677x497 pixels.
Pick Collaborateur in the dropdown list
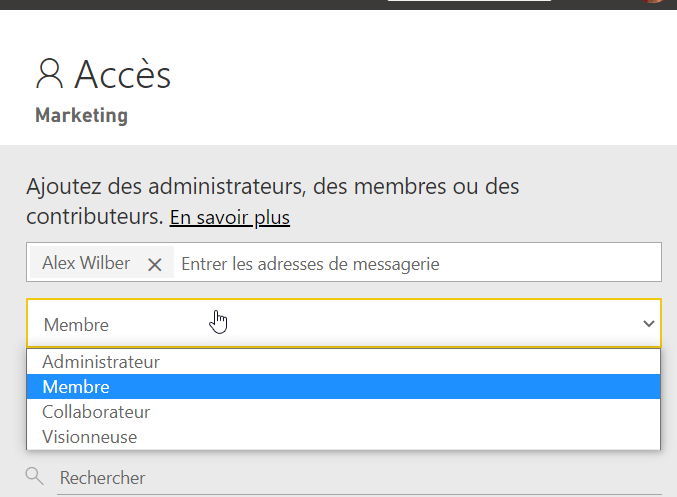96,411
